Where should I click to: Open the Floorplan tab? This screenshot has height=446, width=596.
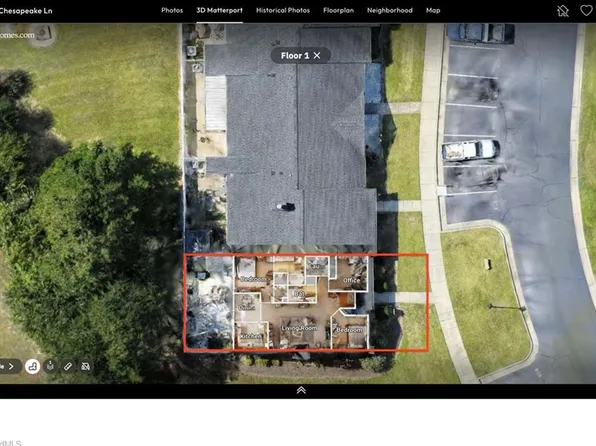click(338, 11)
